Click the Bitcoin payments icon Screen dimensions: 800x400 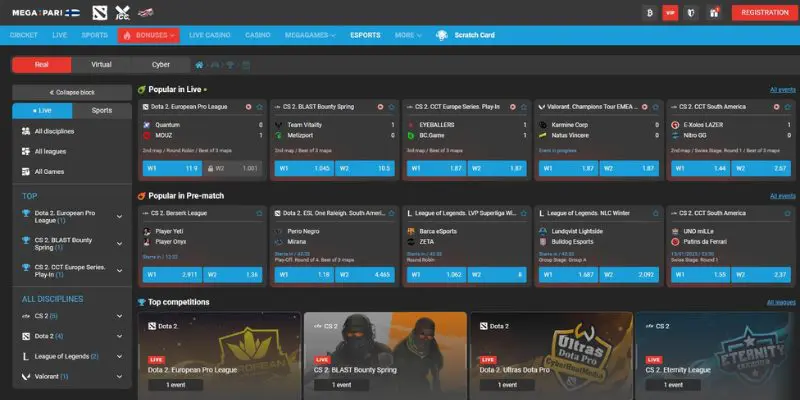(649, 13)
